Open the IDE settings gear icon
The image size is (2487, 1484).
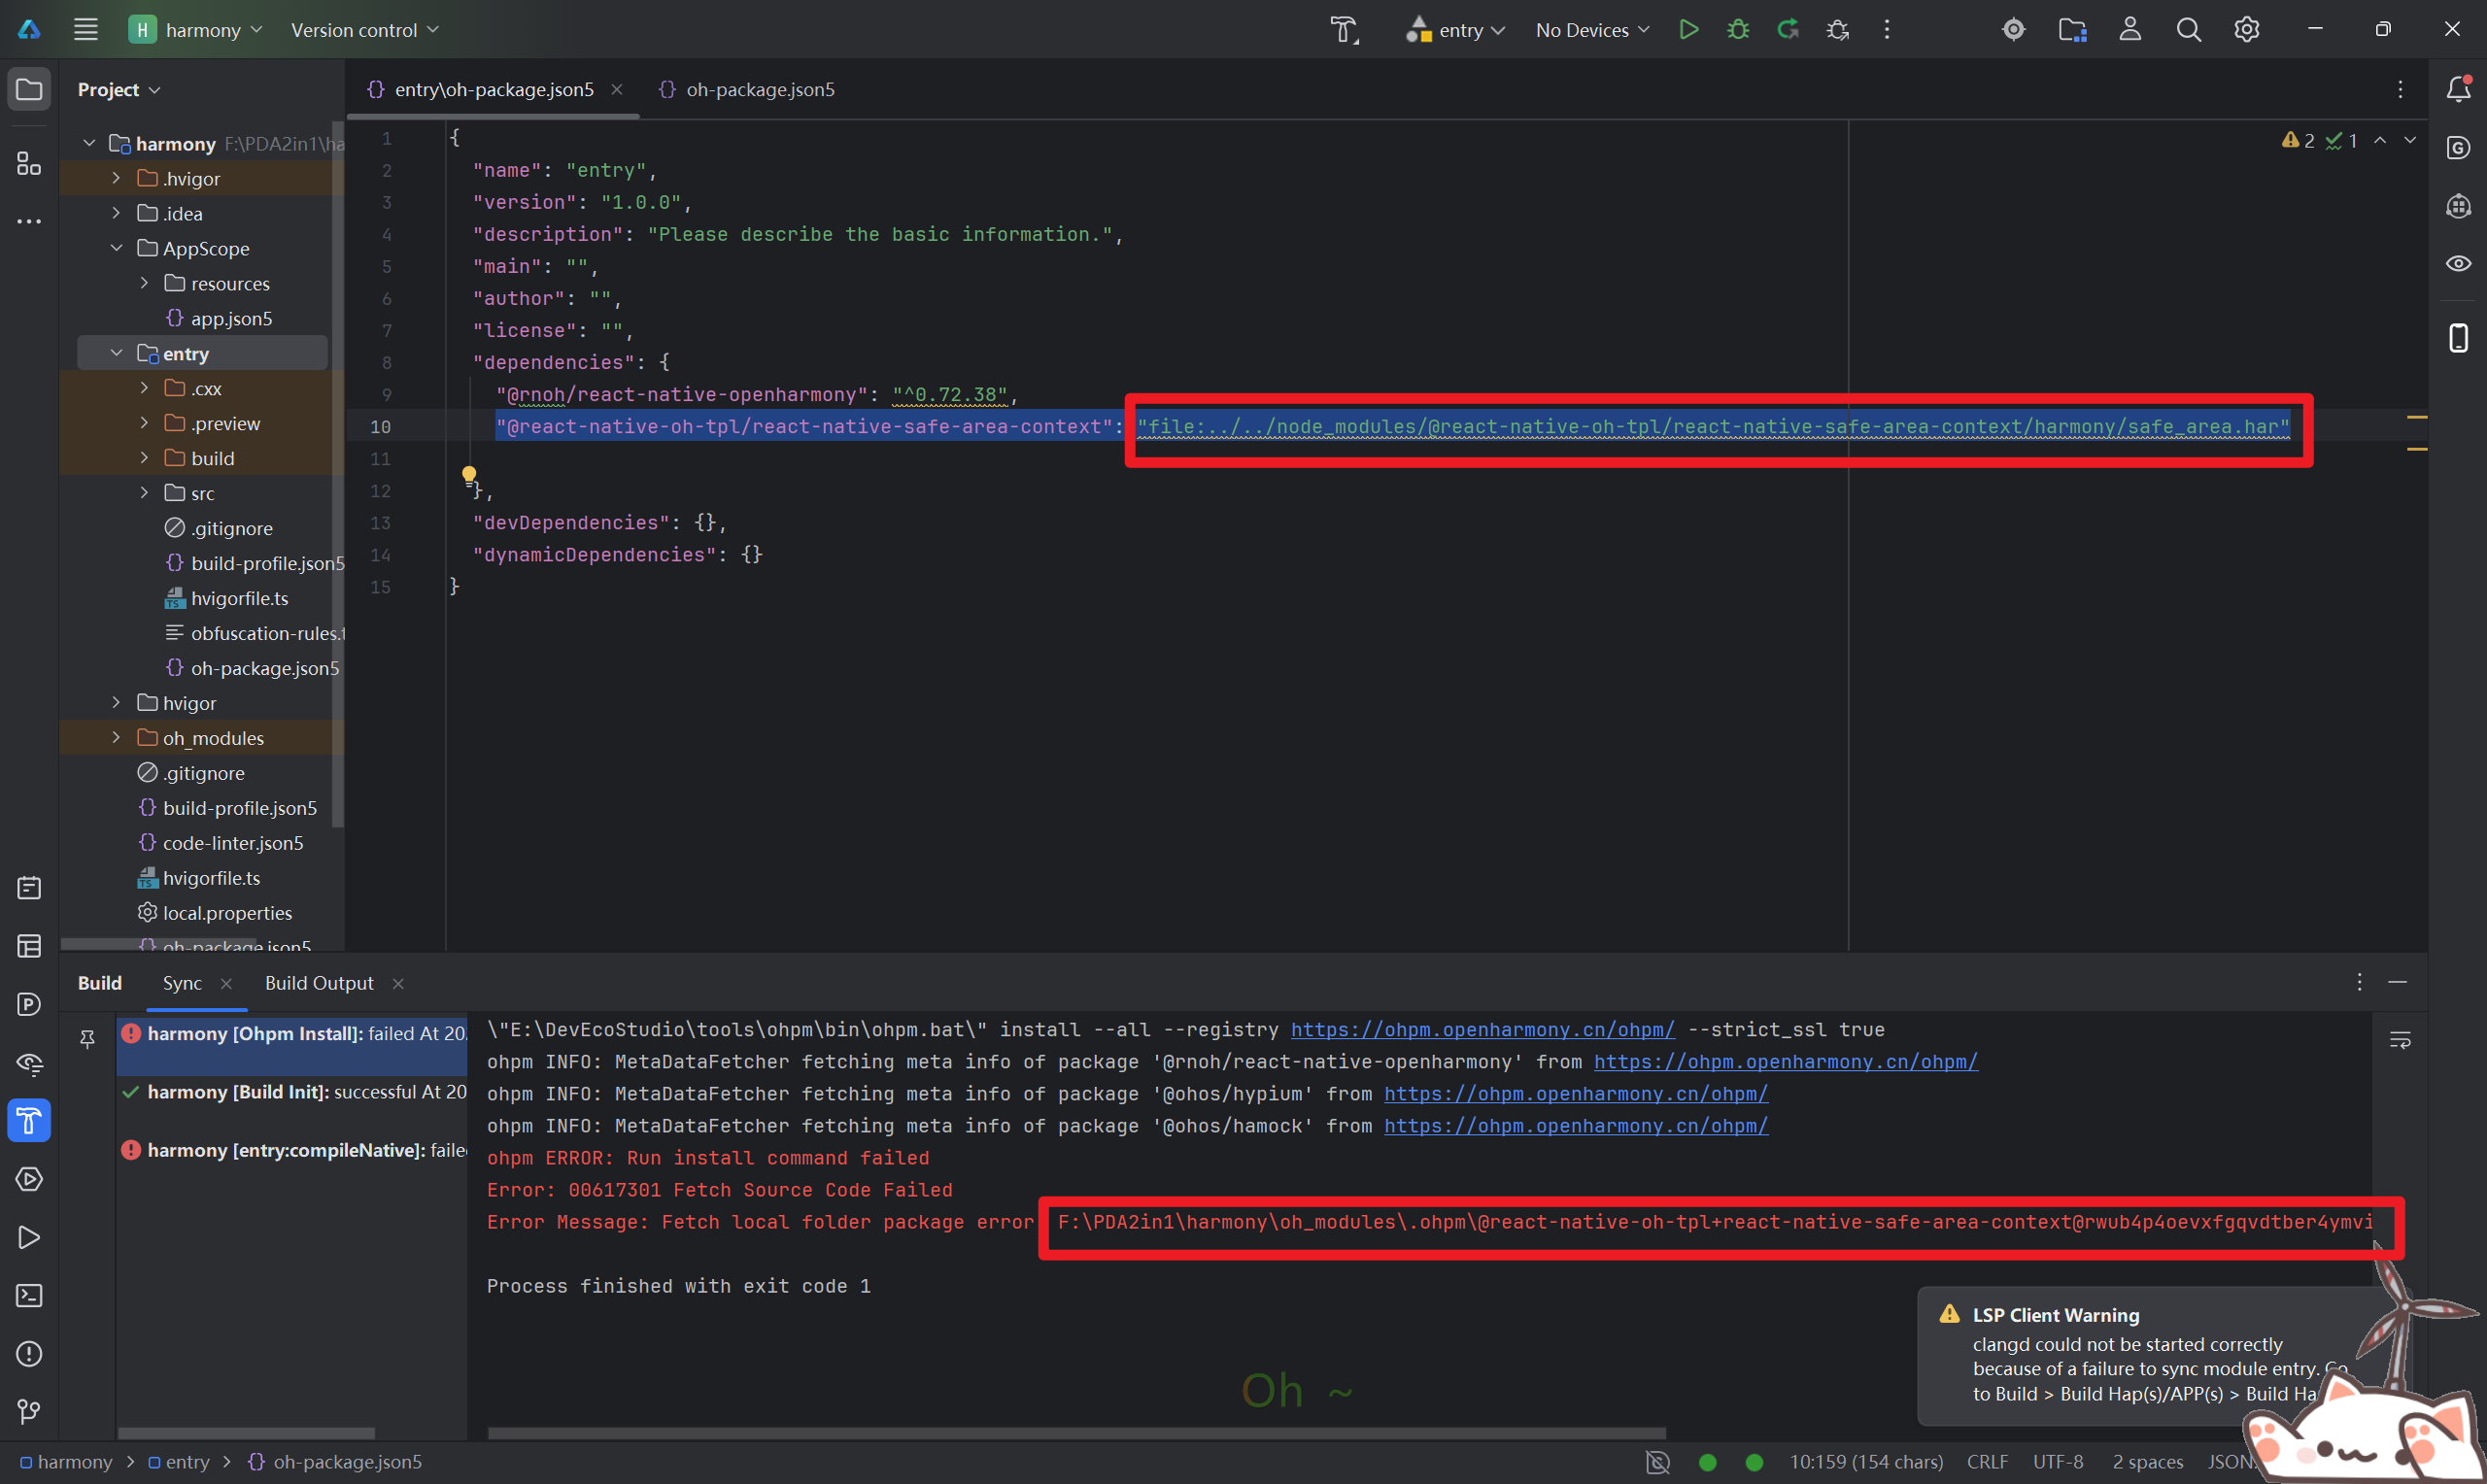click(x=2246, y=30)
